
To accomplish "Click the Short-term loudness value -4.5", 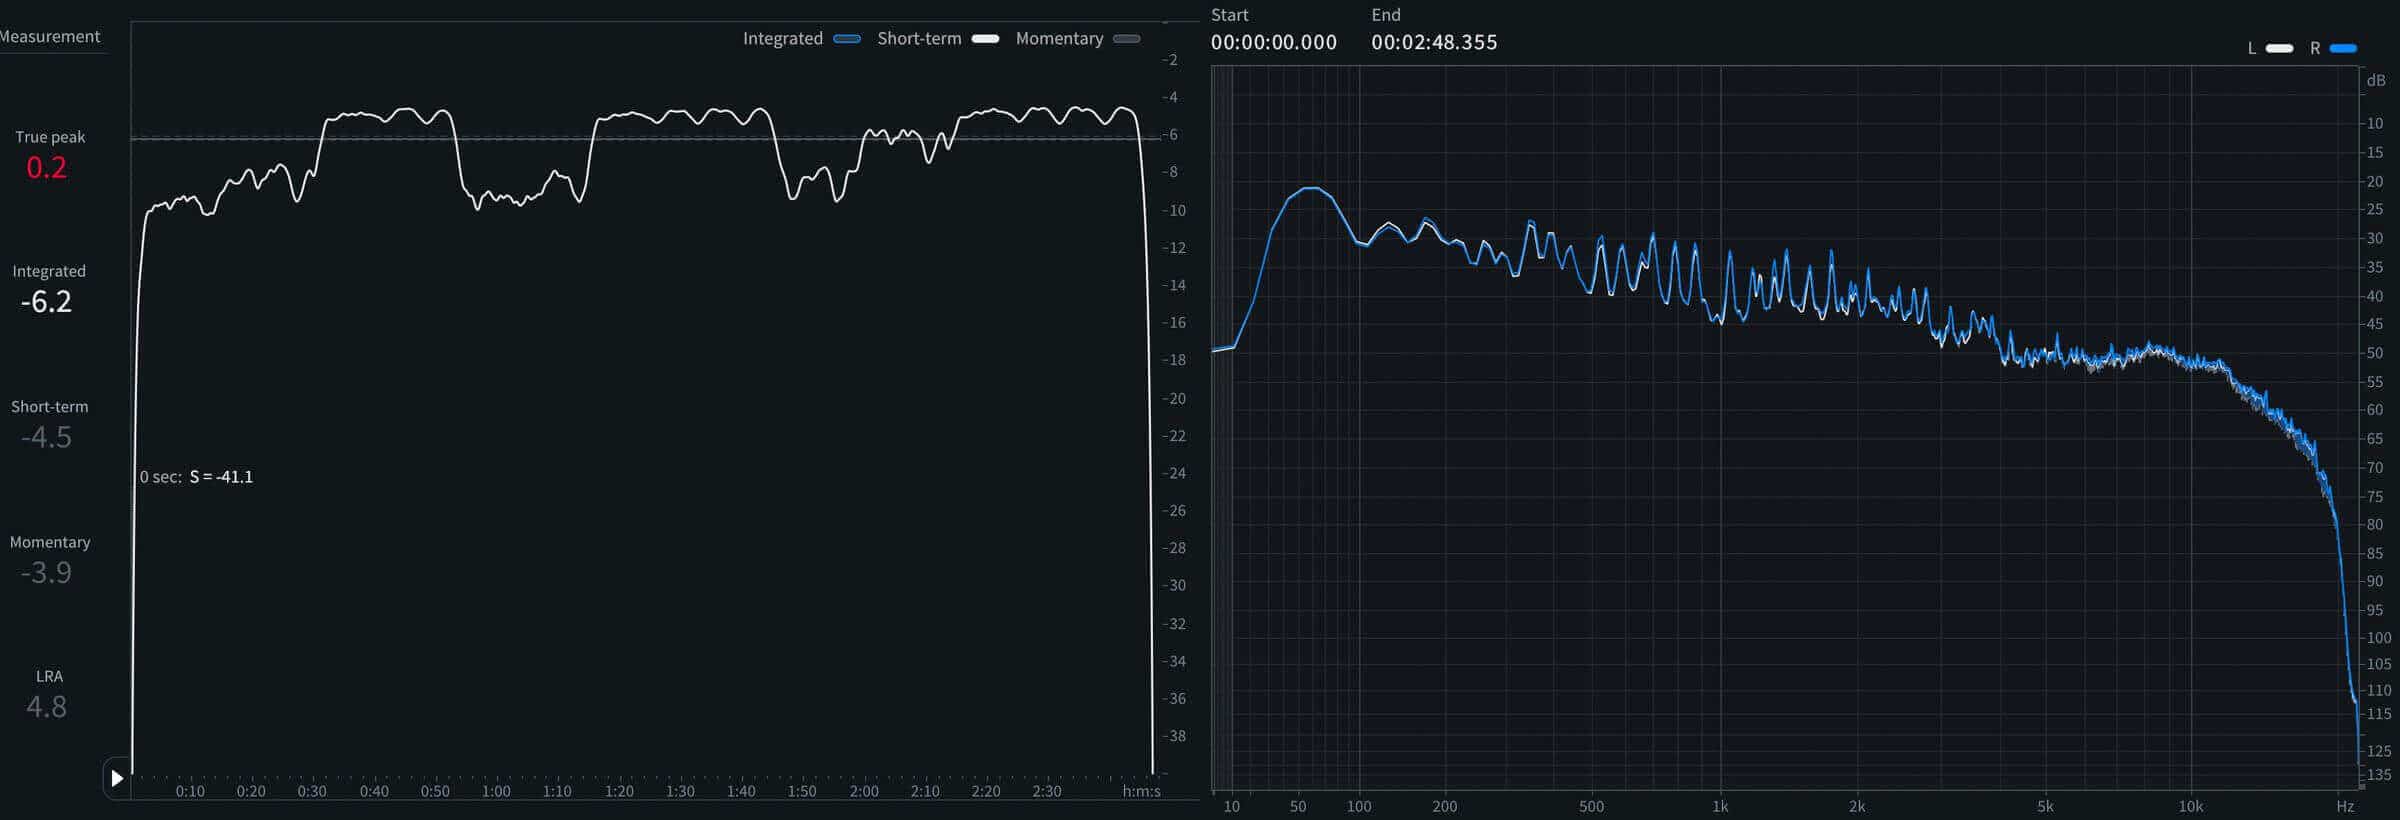I will 47,437.
